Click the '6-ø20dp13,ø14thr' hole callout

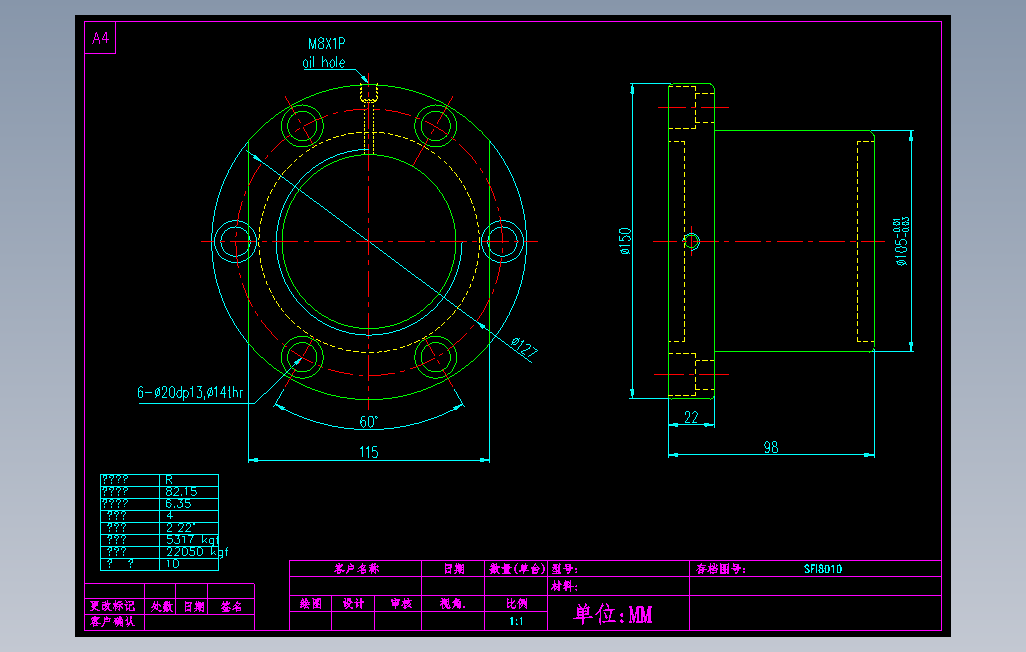[x=190, y=392]
